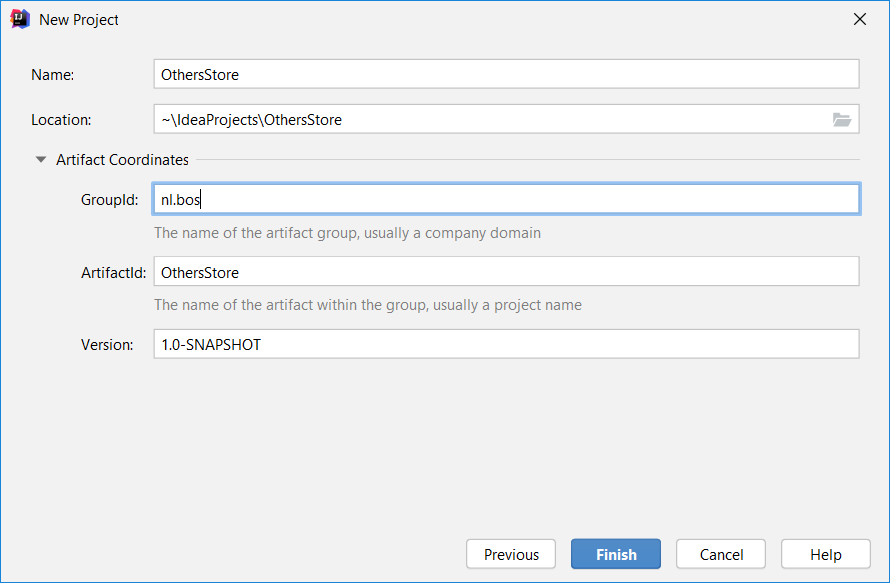This screenshot has height=583, width=890.
Task: Click the "Location:" label
Action: 61,120
